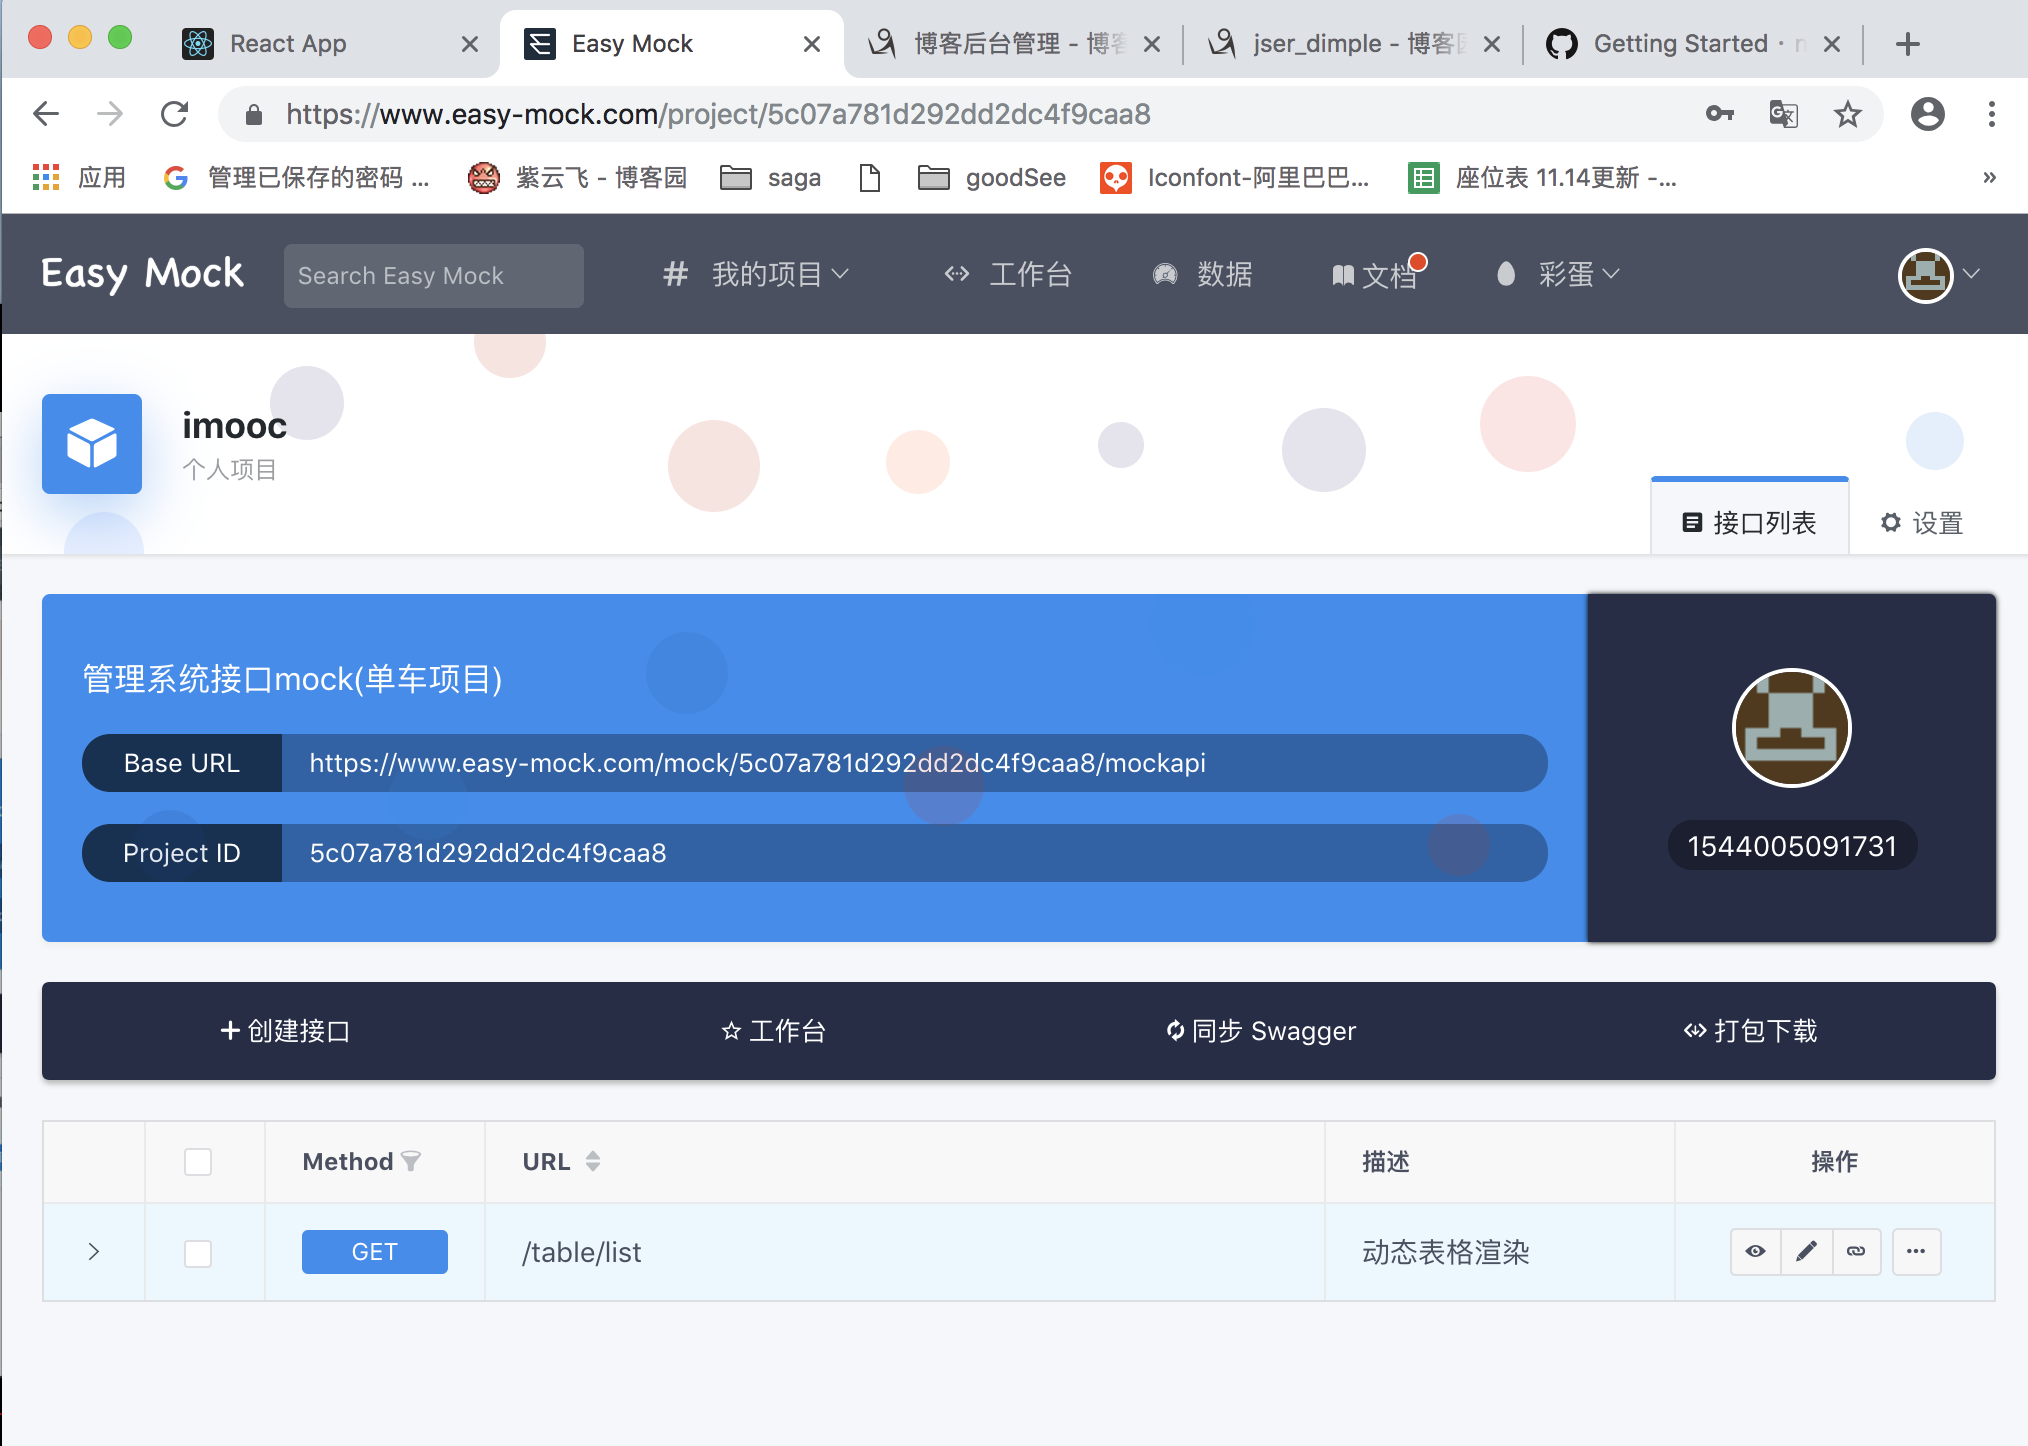Viewport: 2028px width, 1446px height.
Task: Preview the /table/list interface with eye icon
Action: point(1755,1252)
